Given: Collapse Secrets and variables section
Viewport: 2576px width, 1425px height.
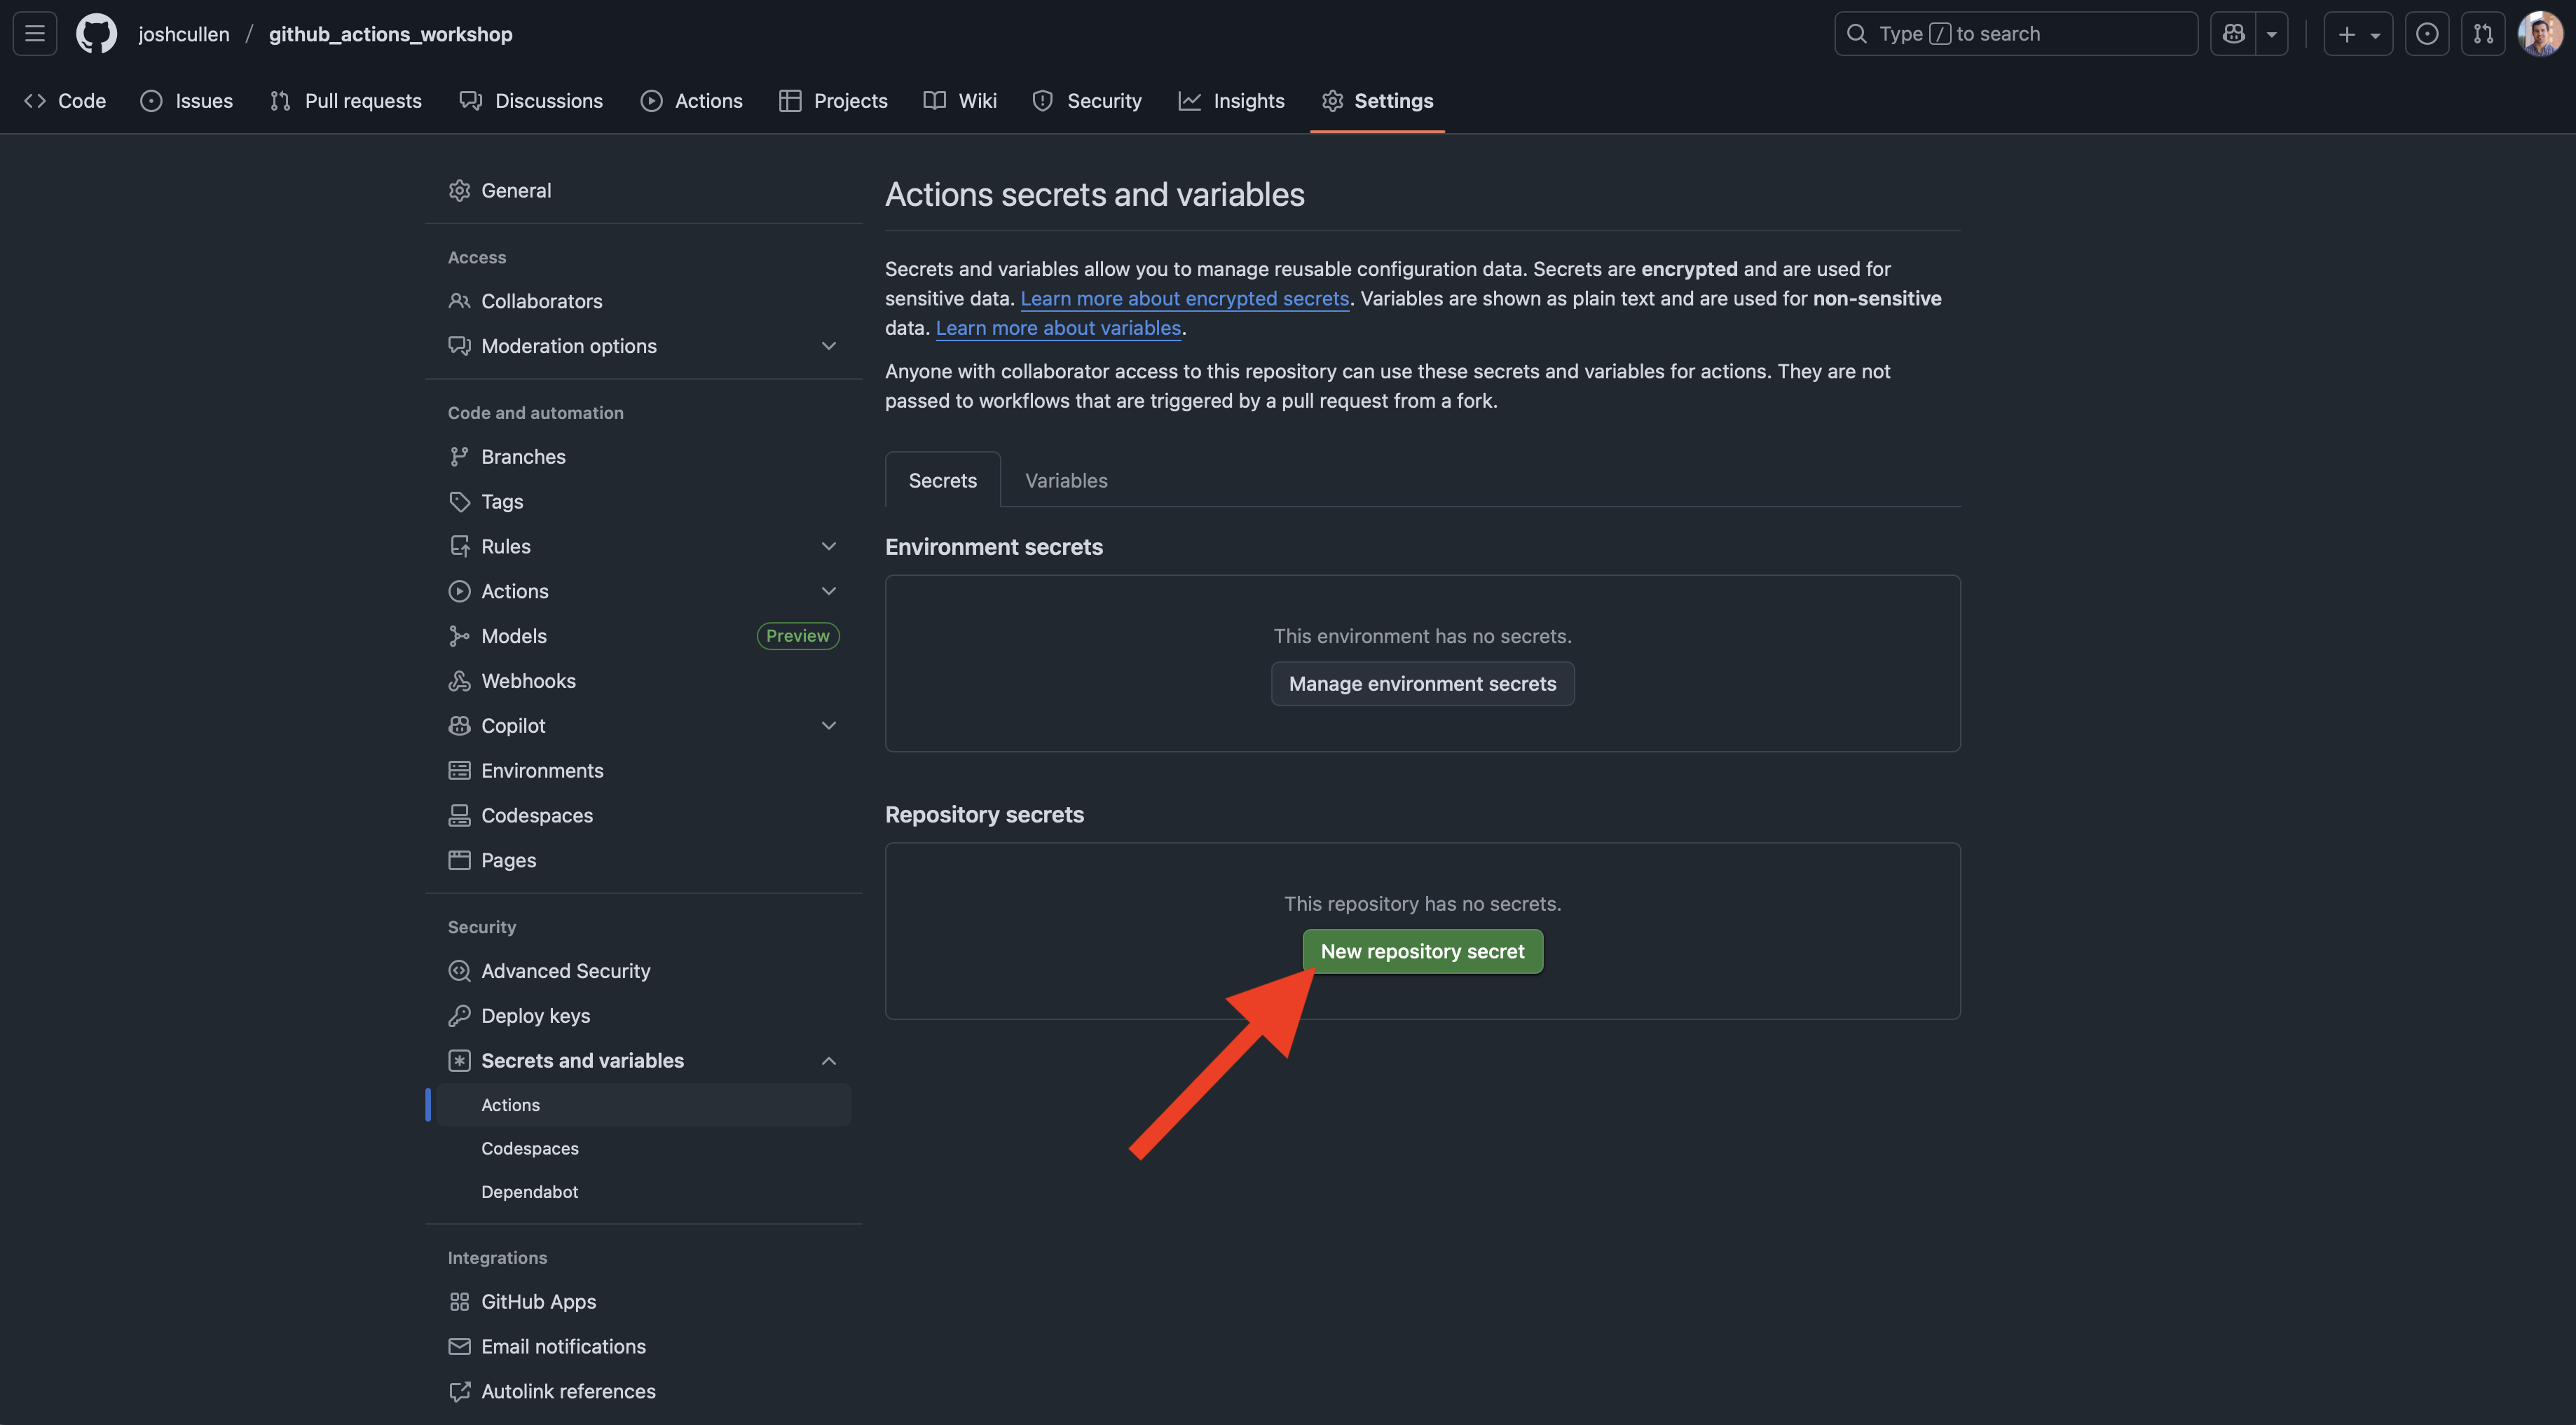Looking at the screenshot, I should pos(828,1061).
